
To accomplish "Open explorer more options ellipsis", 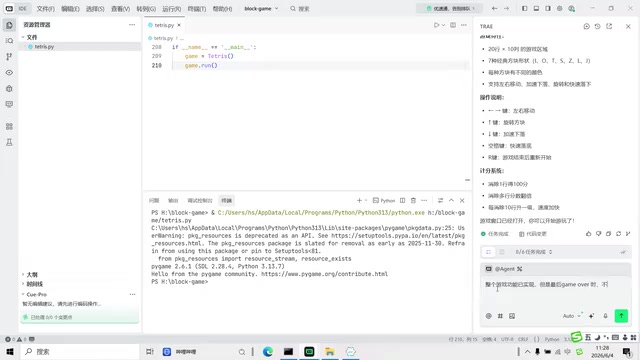I will coord(132,25).
